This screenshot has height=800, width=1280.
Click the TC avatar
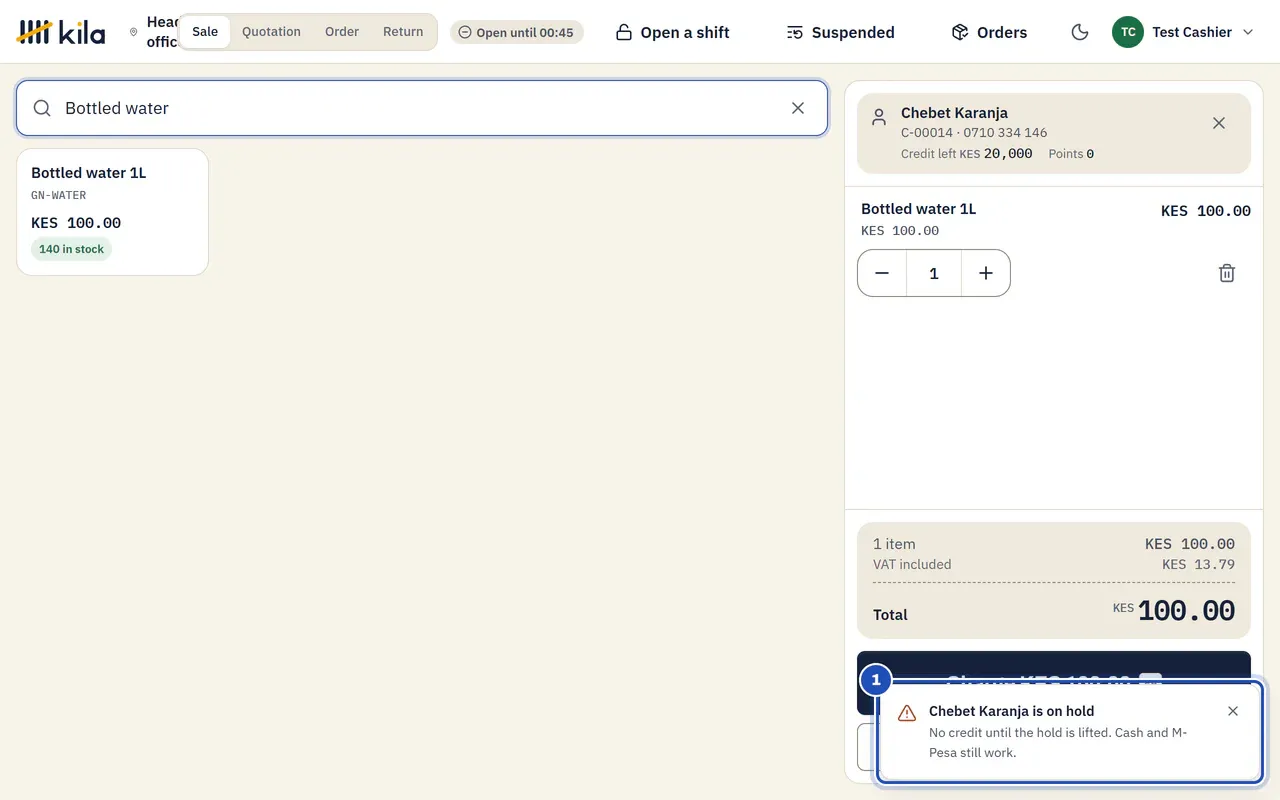1128,32
